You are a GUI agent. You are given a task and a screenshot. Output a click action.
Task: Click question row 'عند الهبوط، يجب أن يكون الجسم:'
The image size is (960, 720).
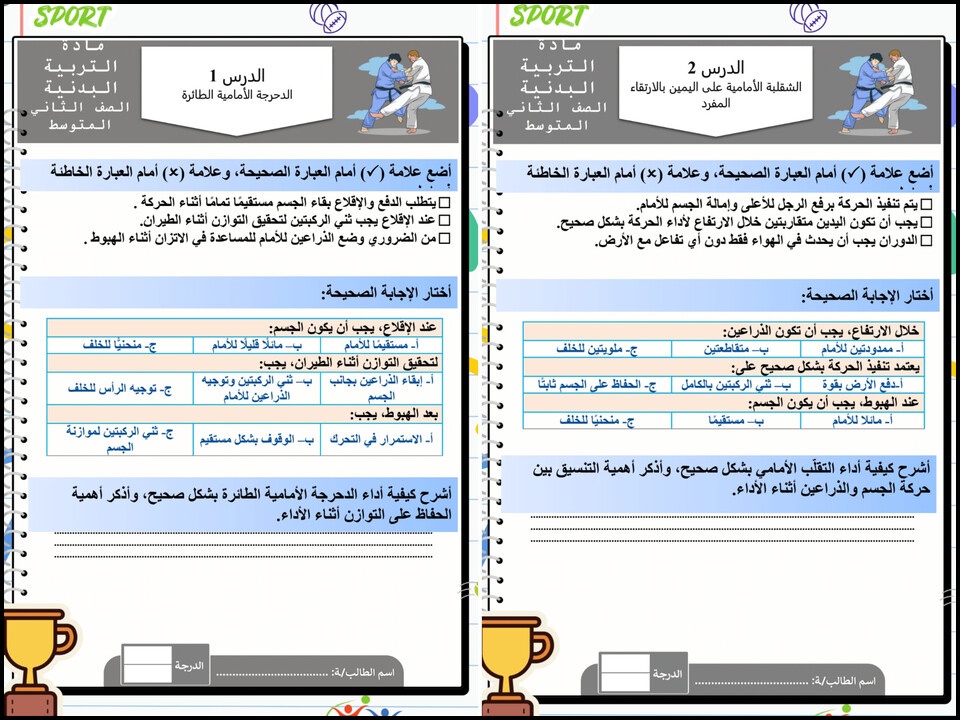pyautogui.click(x=724, y=403)
